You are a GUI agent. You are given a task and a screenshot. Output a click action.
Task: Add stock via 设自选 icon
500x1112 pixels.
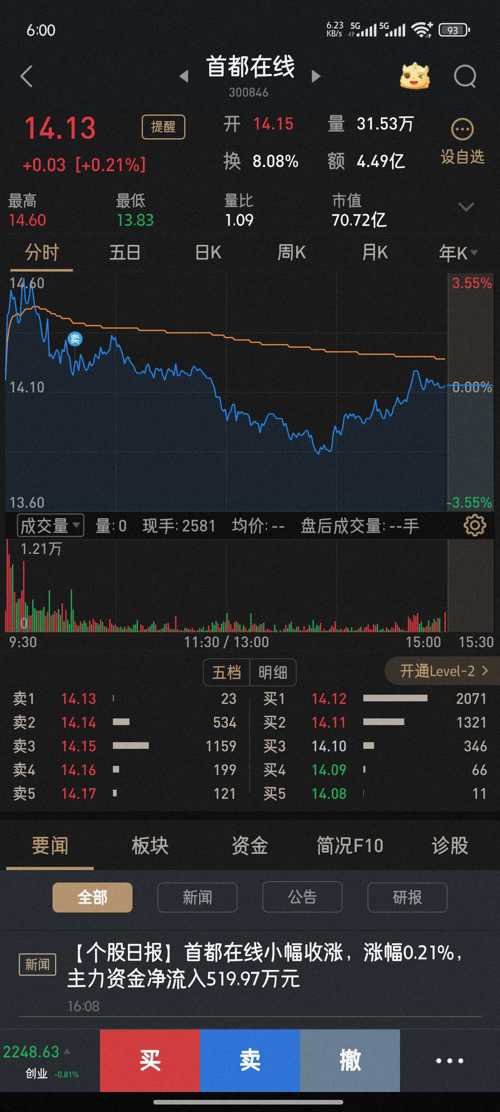click(462, 142)
